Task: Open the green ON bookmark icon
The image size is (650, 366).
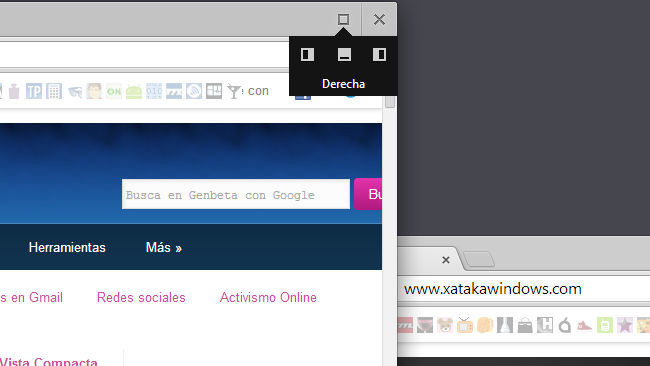Action: pos(114,91)
